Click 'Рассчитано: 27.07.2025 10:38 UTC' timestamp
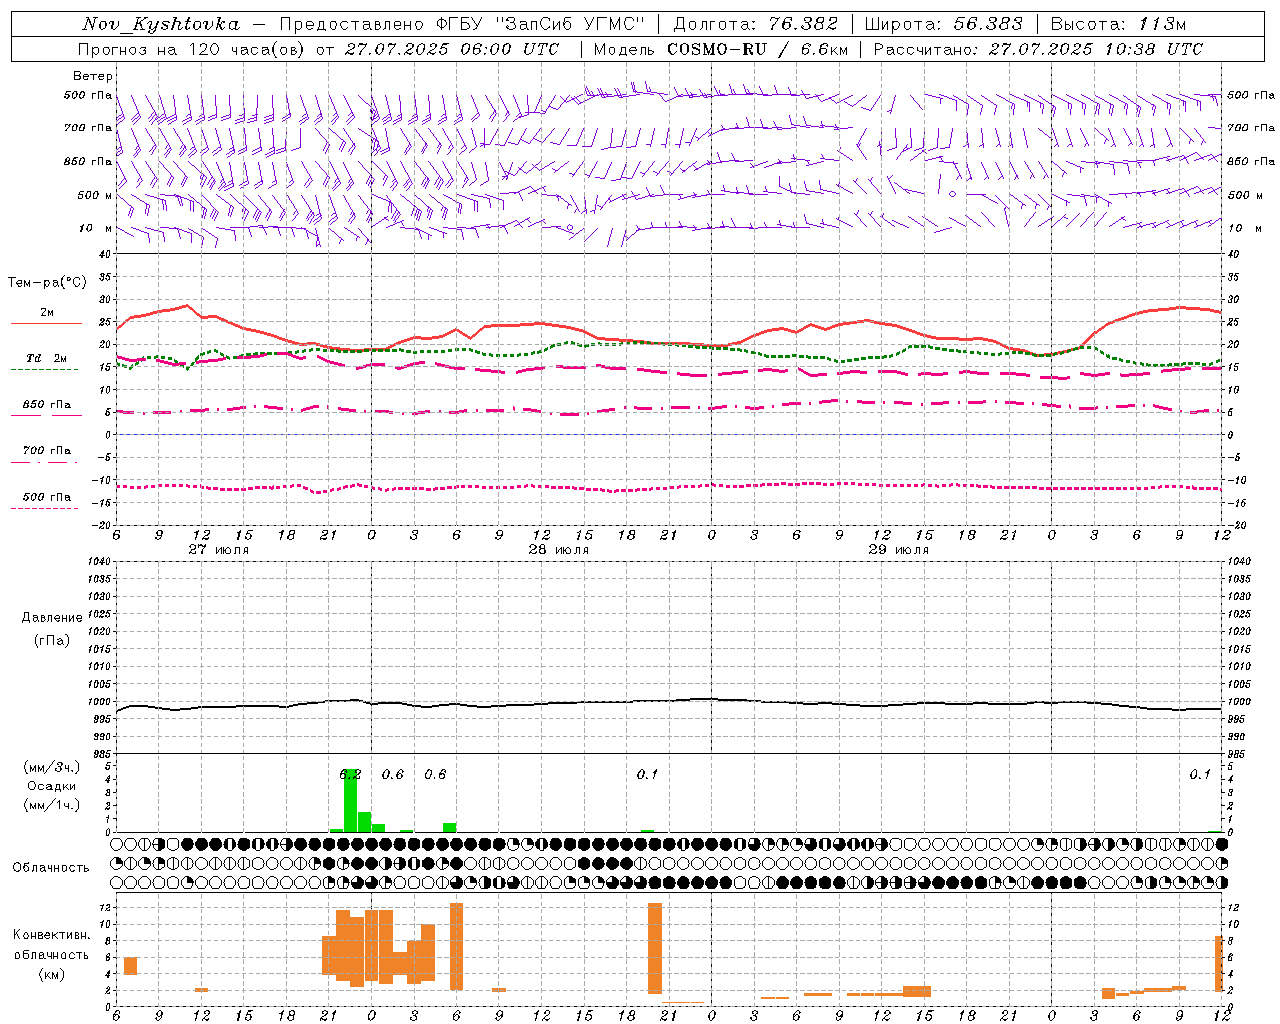Viewport: 1280px width, 1024px height. pos(1038,49)
